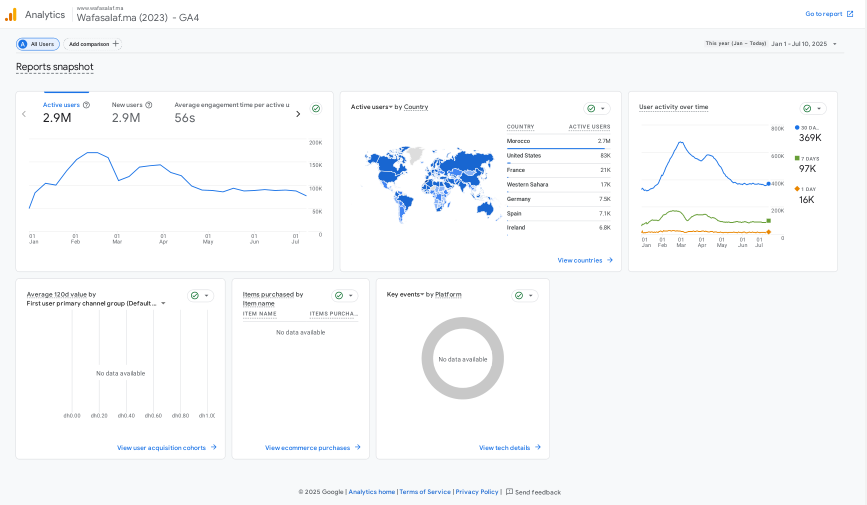Click the All Users segment avatar icon
The width and height of the screenshot is (867, 505).
pyautogui.click(x=23, y=44)
